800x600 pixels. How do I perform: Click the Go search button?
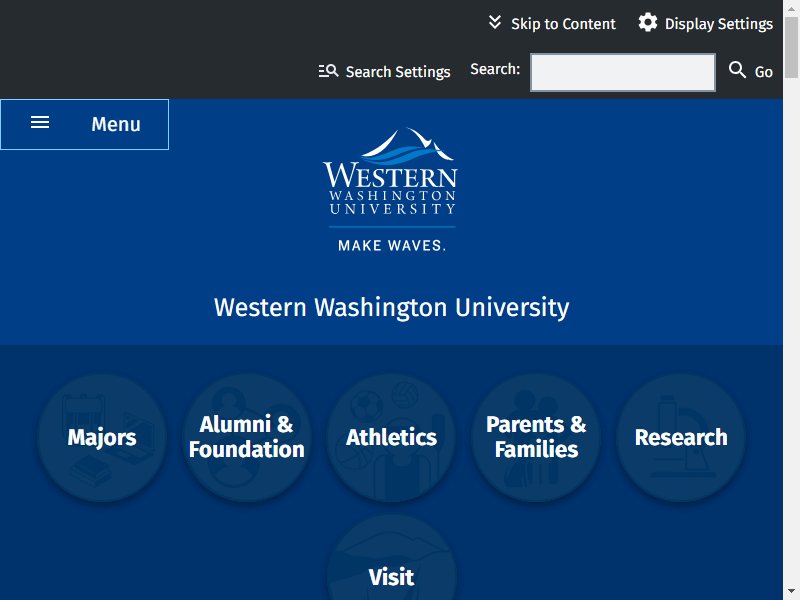[x=751, y=71]
